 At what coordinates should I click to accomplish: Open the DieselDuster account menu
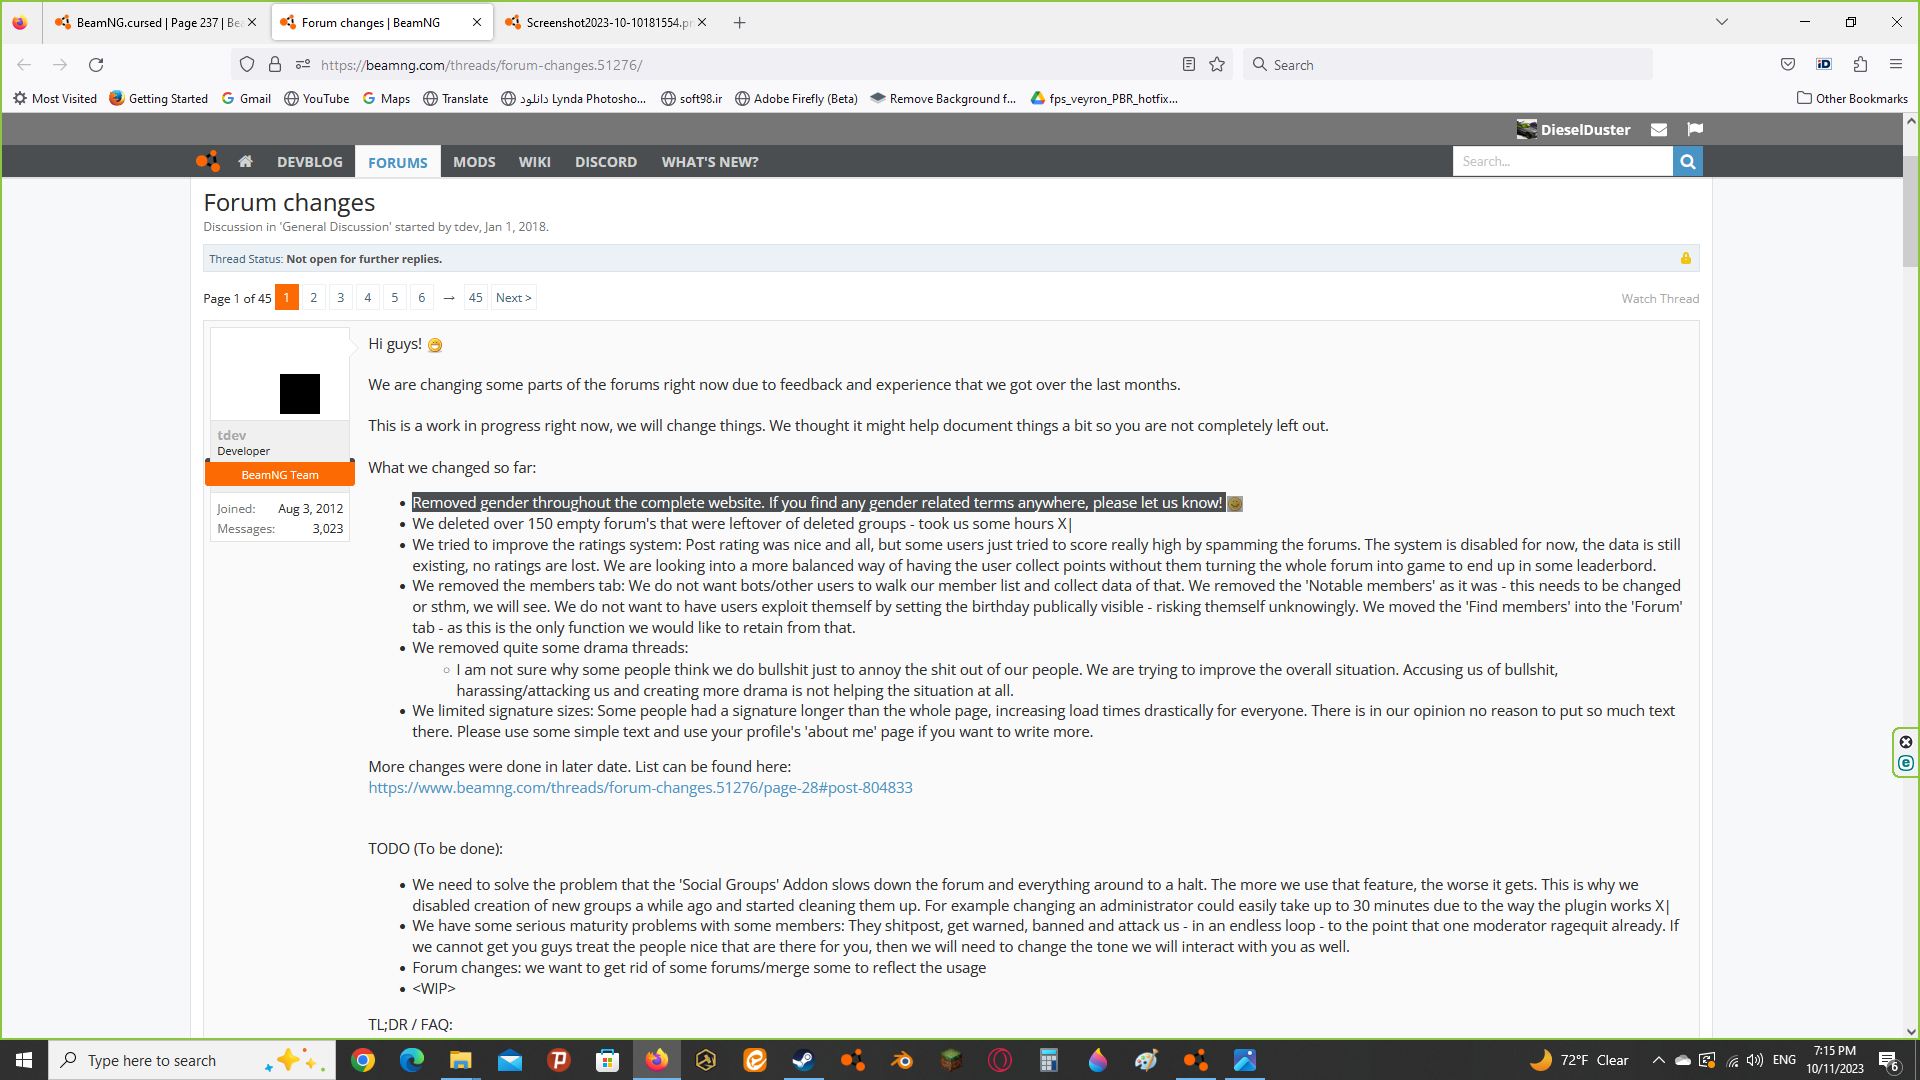[x=1573, y=129]
